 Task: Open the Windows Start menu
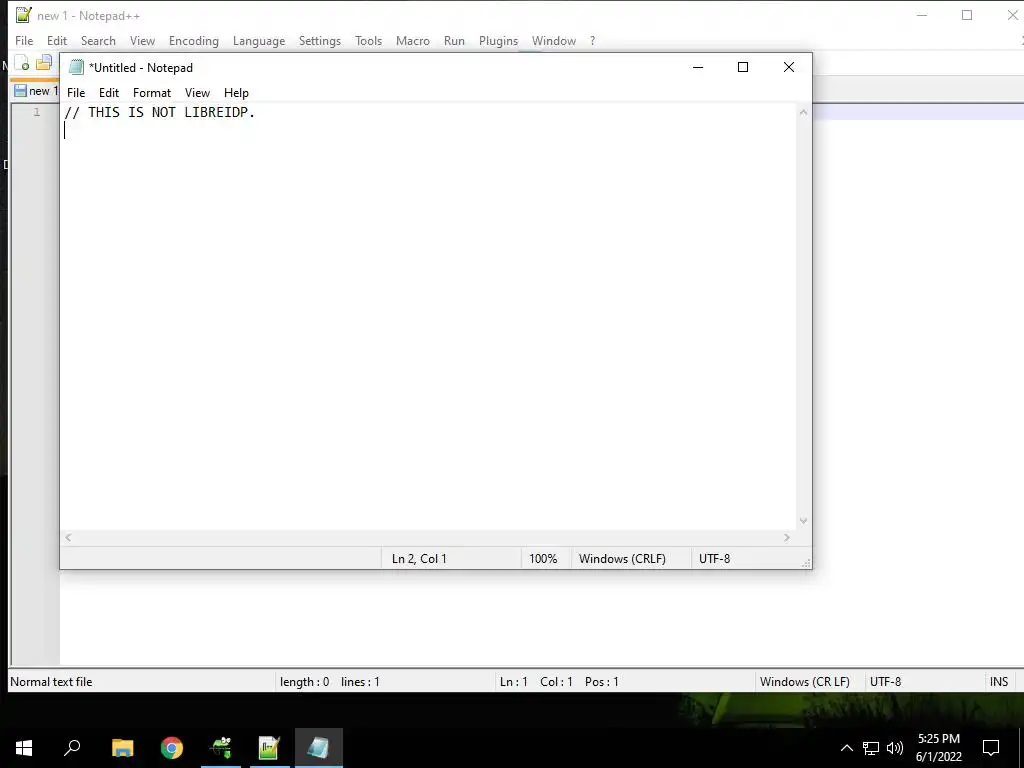pos(24,748)
